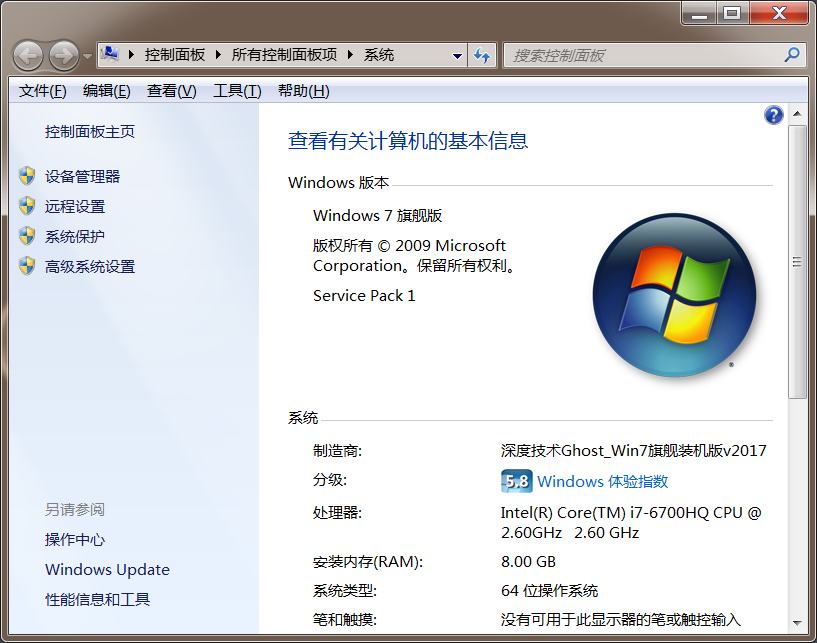This screenshot has width=817, height=643.
Task: Open the 帮助(H) menu
Action: coord(303,91)
